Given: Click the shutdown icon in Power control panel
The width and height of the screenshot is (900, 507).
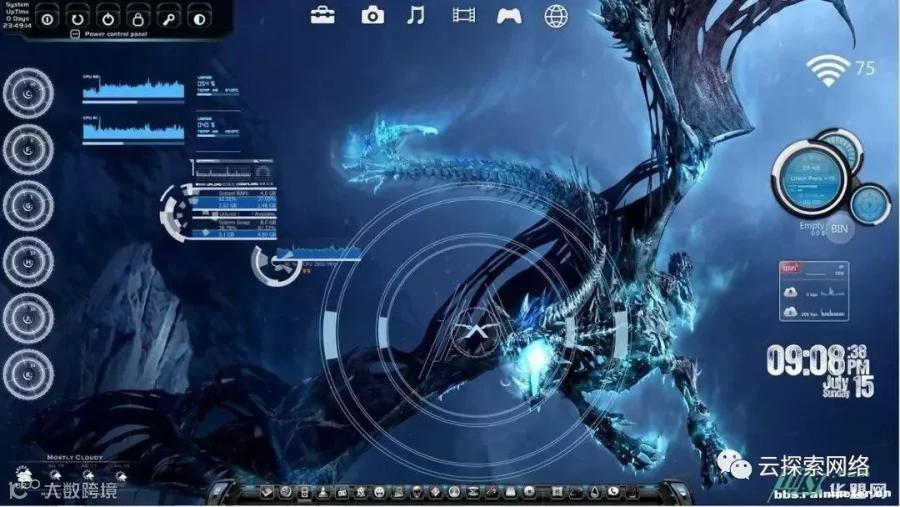Looking at the screenshot, I should [x=48, y=18].
